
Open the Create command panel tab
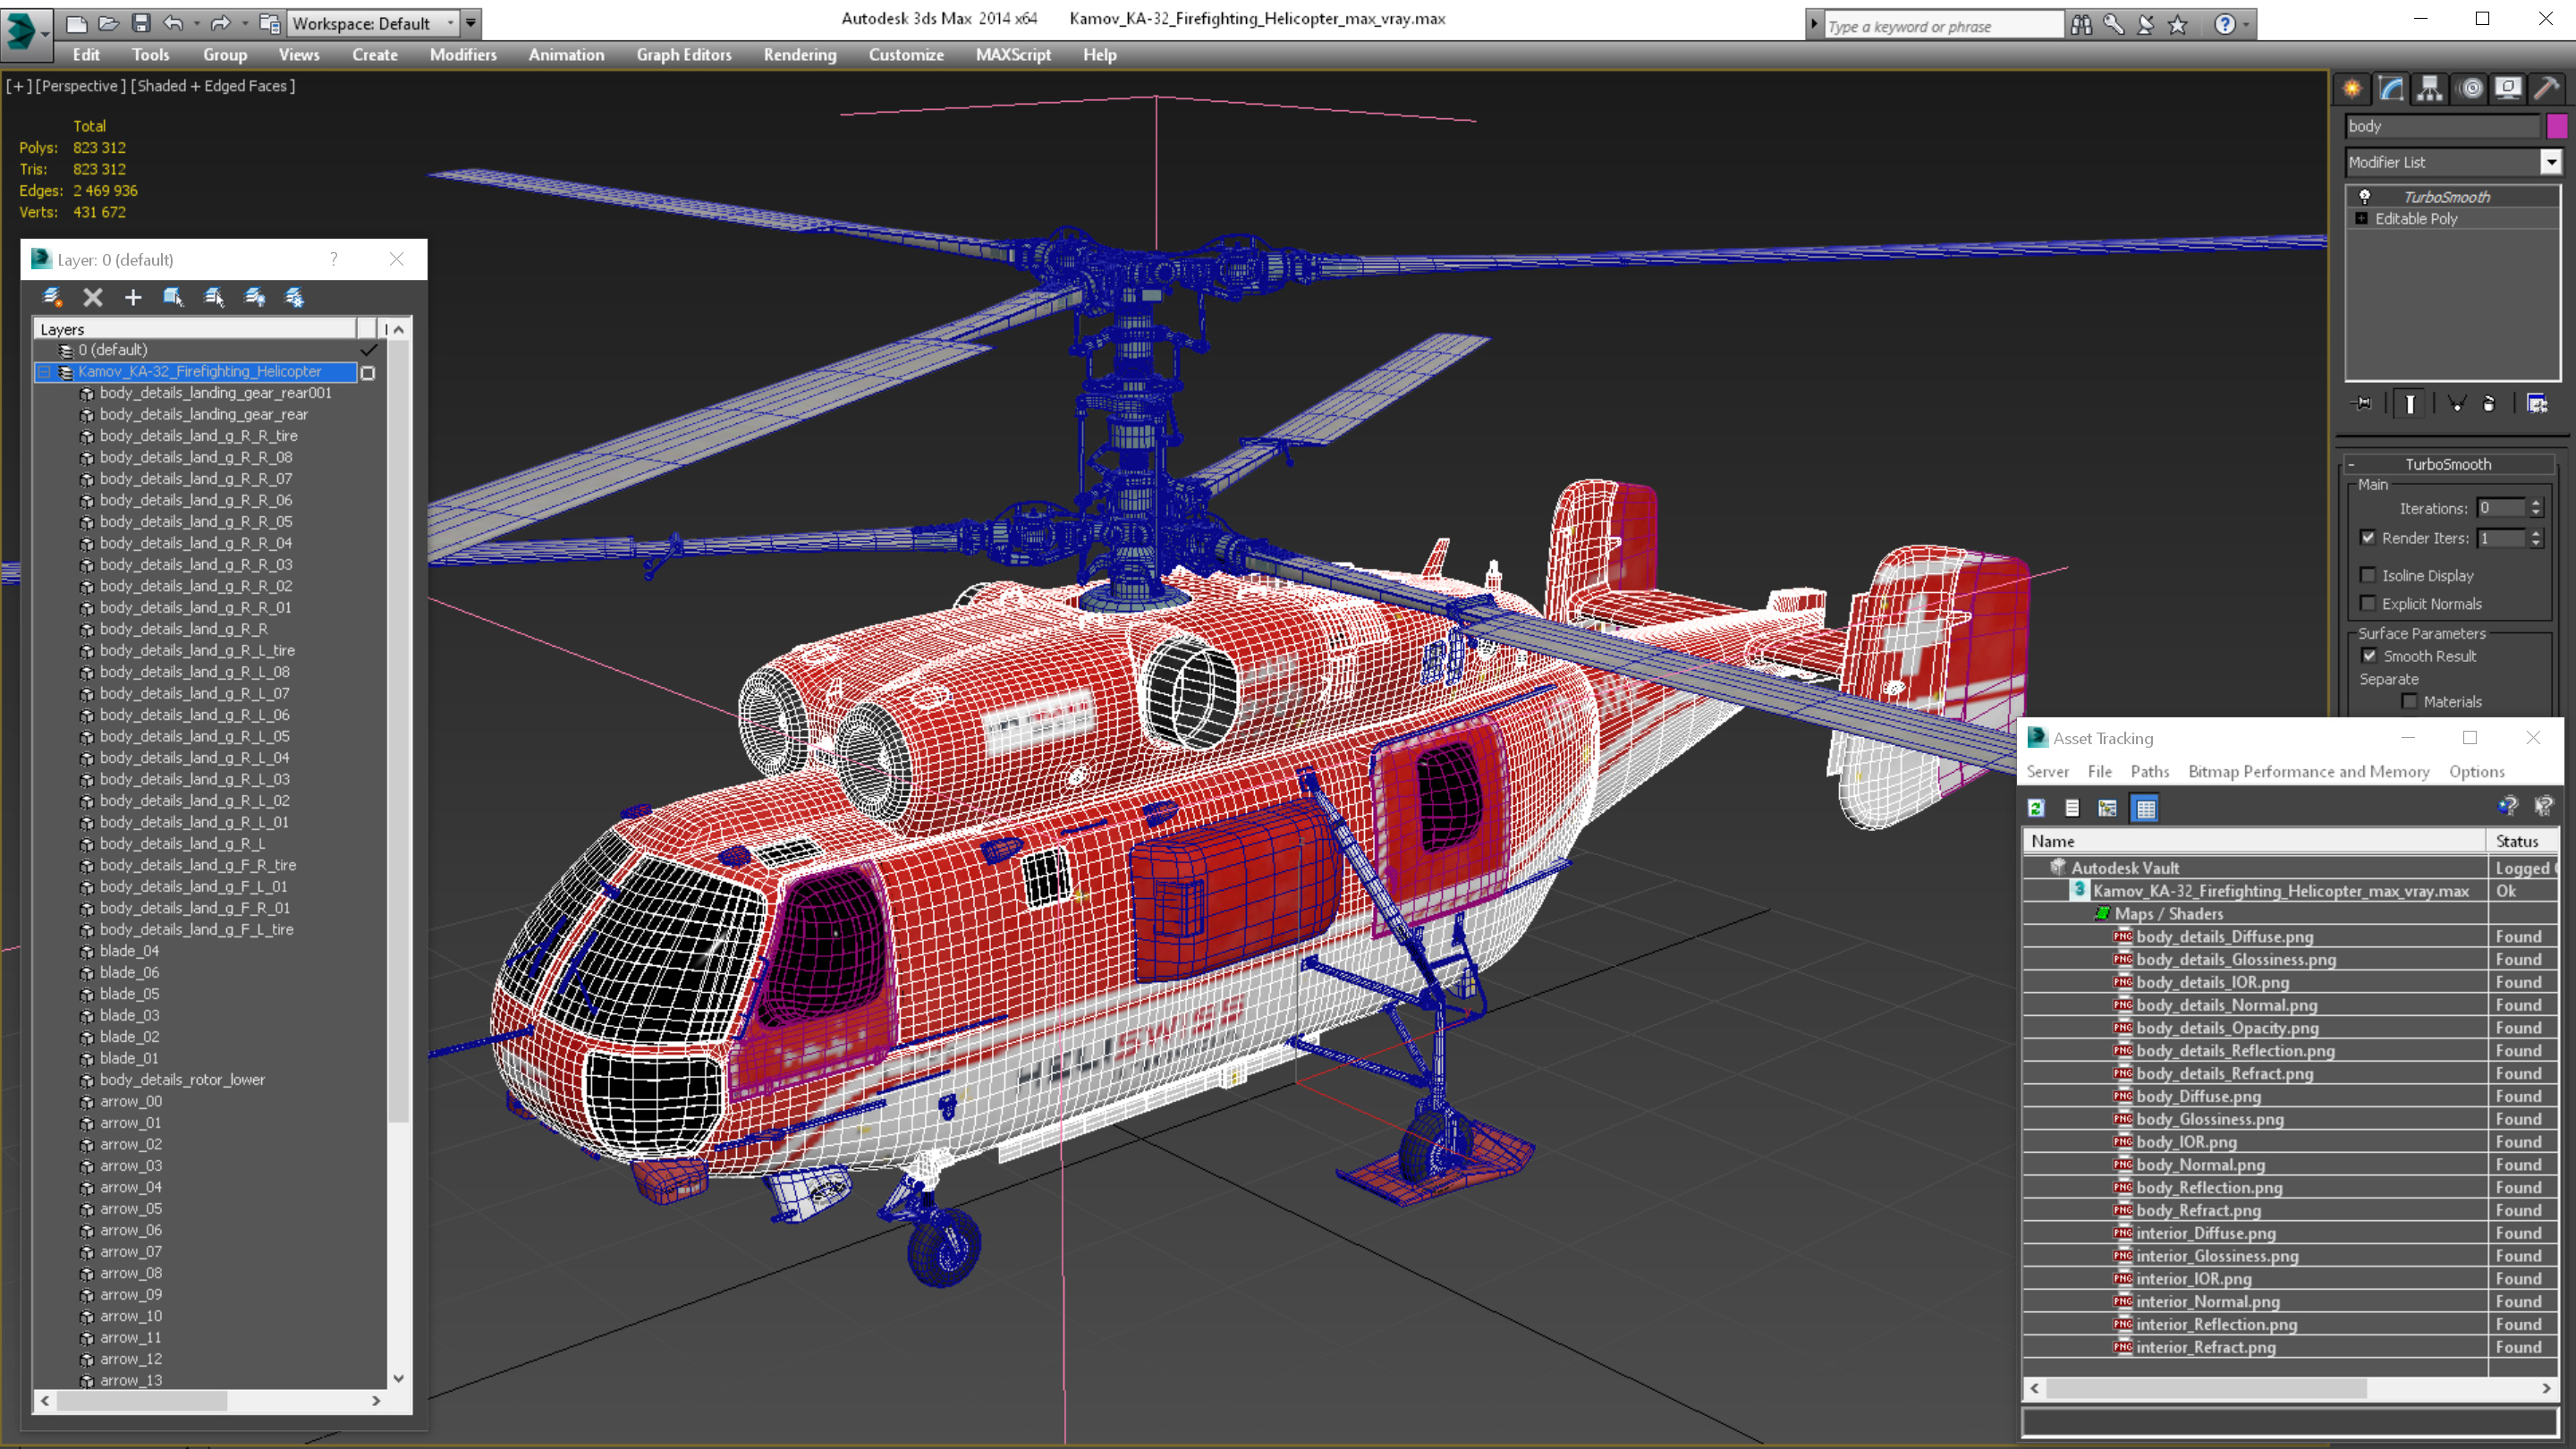(x=2352, y=89)
